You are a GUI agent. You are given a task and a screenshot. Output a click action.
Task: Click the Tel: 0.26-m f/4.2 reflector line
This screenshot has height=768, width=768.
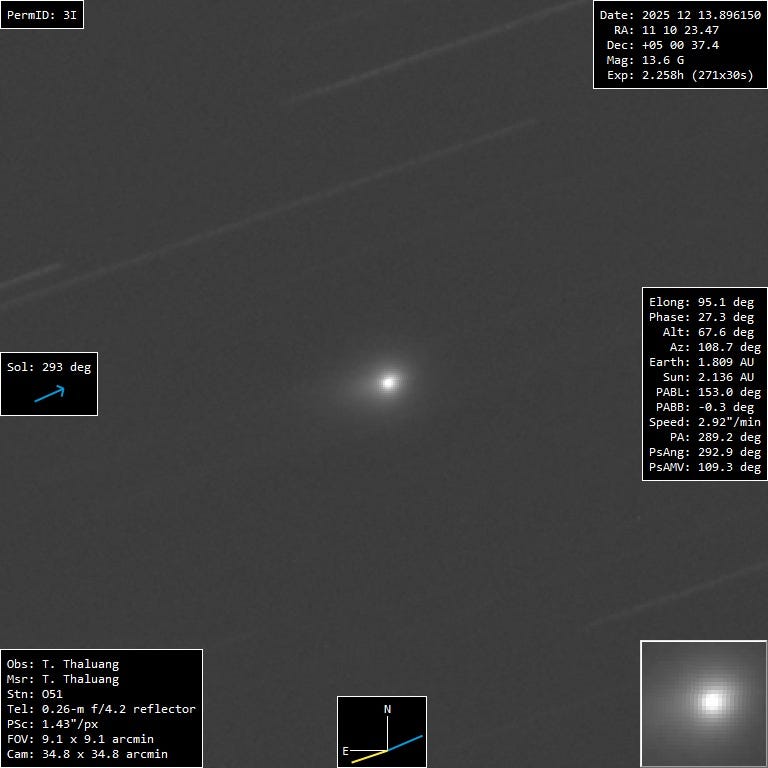tap(101, 709)
